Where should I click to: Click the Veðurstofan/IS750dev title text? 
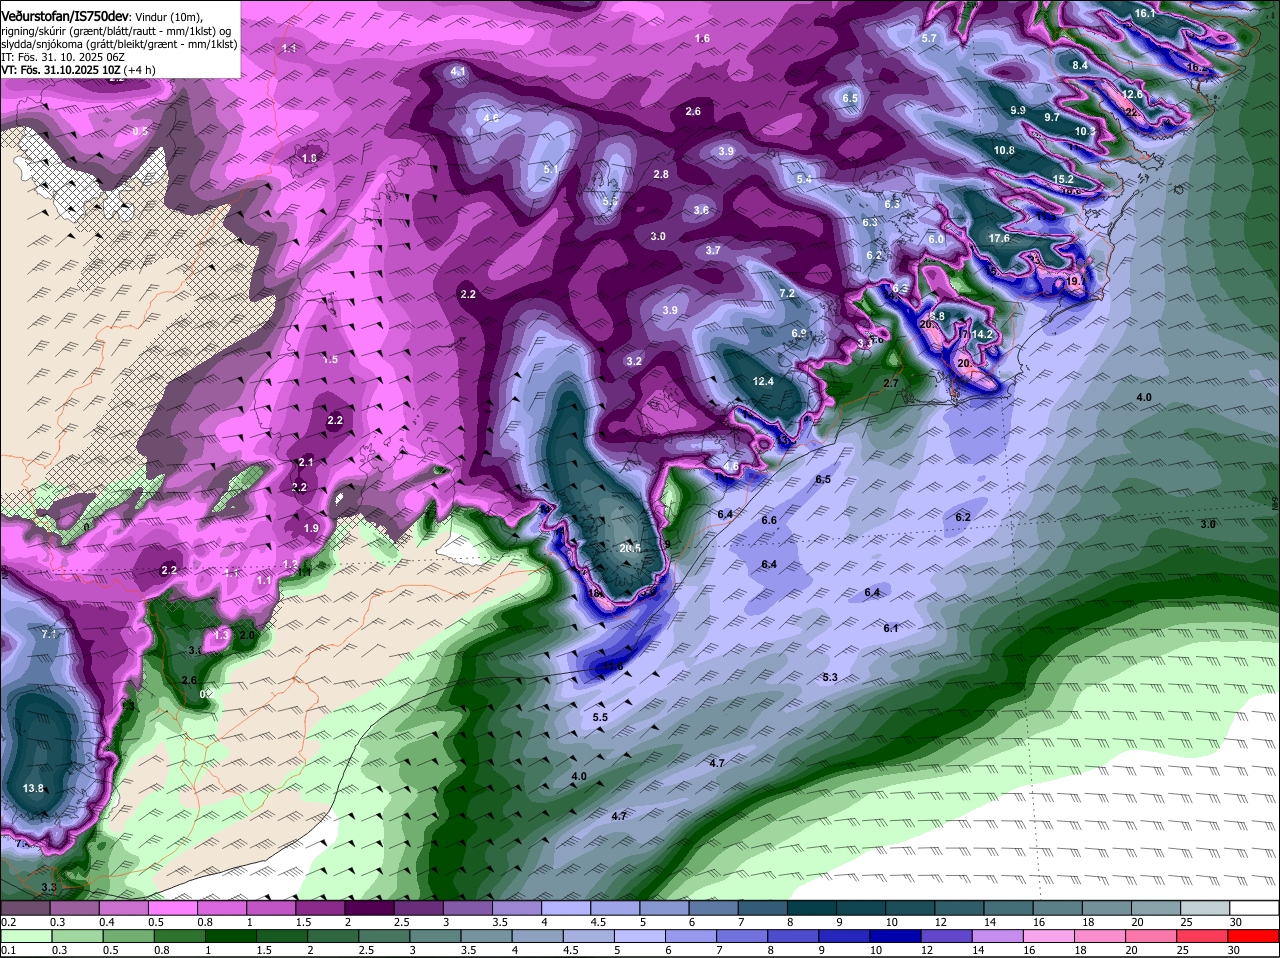(x=65, y=16)
